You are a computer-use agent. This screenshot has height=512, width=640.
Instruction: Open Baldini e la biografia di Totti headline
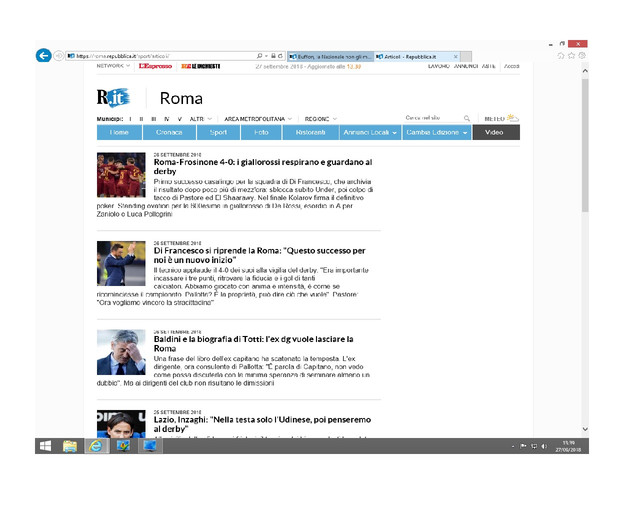click(x=253, y=344)
